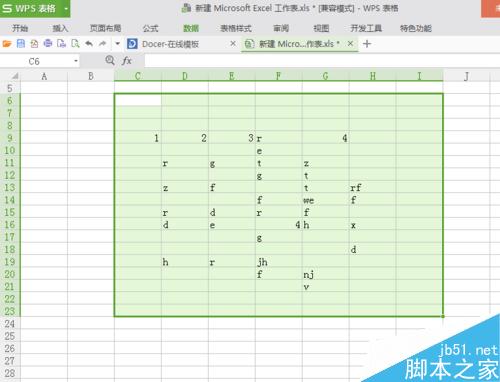
Task: Click the undo arrow icon
Action: (x=89, y=43)
